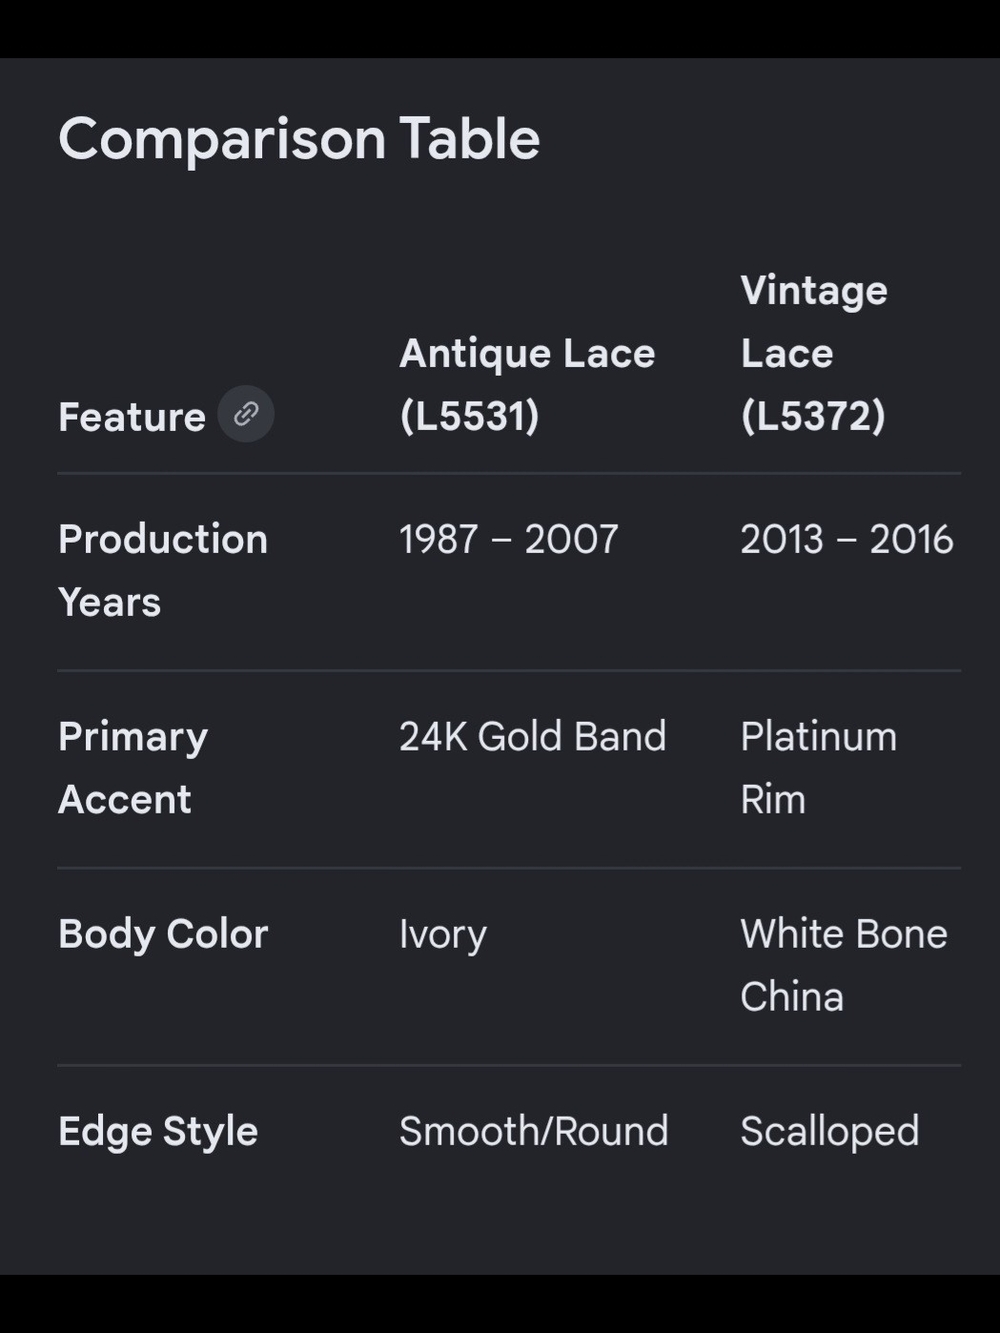Click the Feature column header
Screen dimensions: 1000x1333
coord(132,417)
